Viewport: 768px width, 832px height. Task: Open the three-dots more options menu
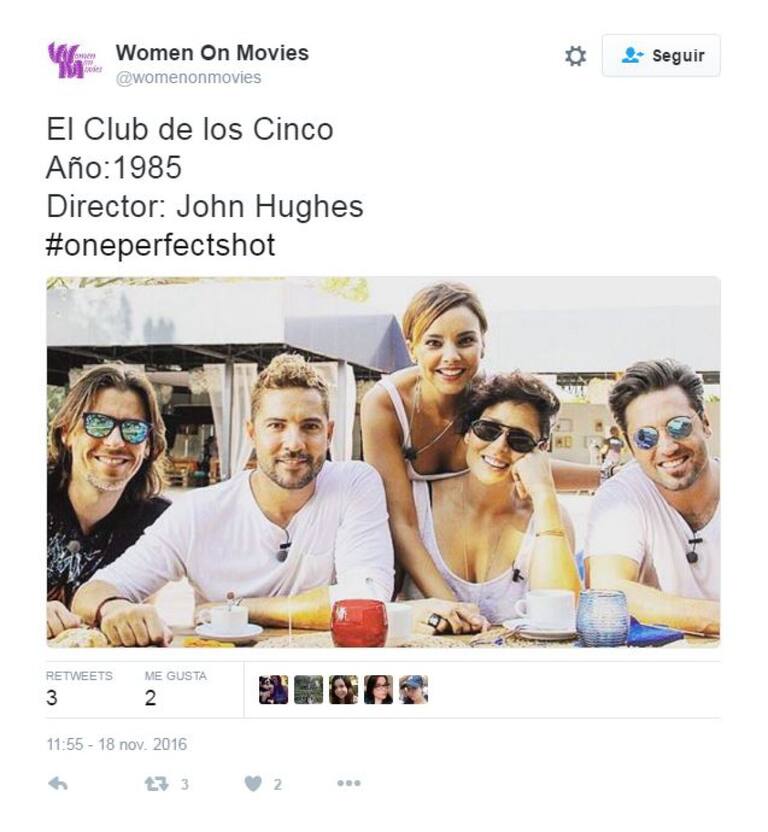pyautogui.click(x=349, y=783)
